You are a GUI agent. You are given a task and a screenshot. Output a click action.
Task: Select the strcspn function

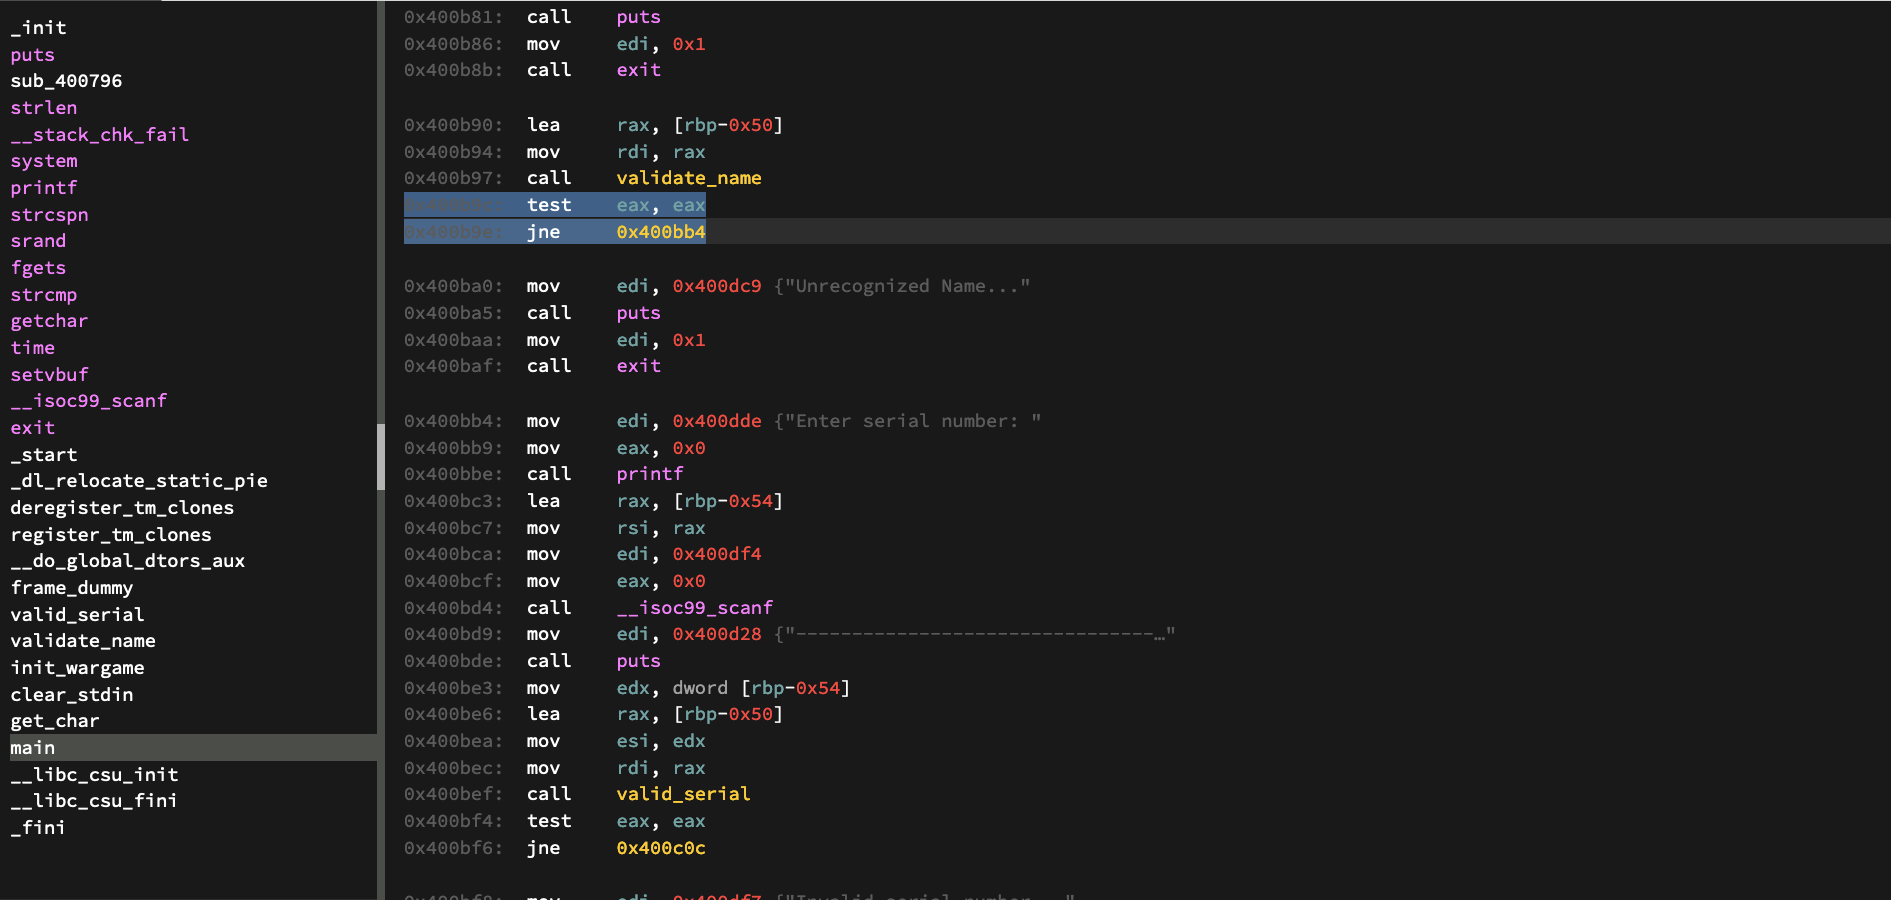pos(49,215)
